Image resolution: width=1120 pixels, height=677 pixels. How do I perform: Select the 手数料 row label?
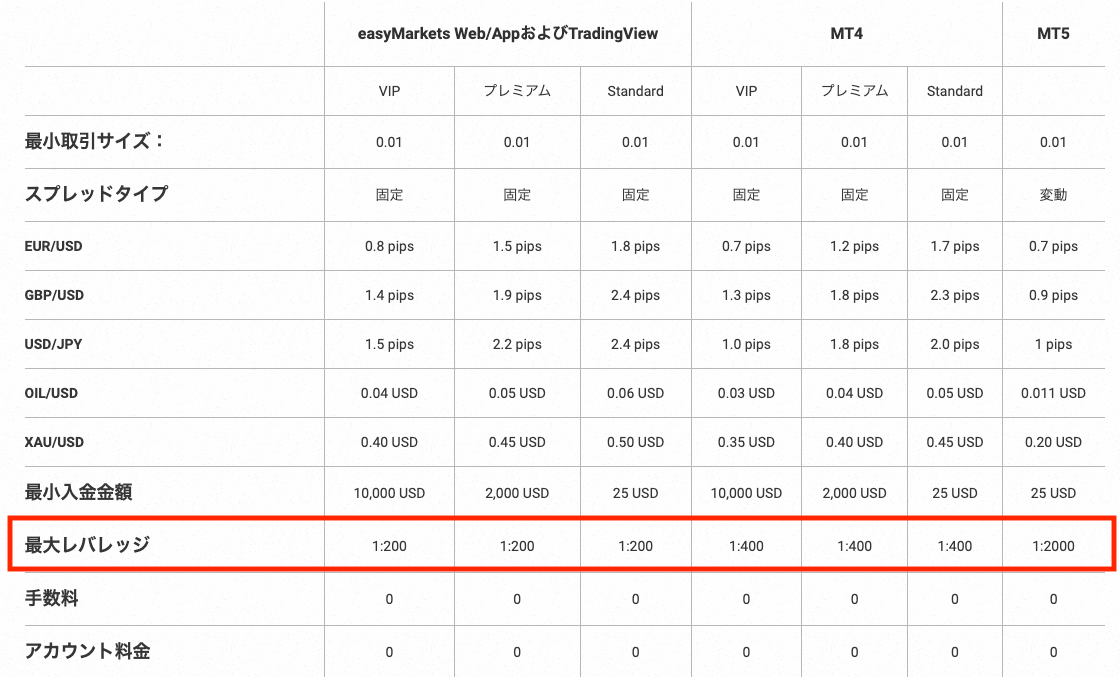click(x=51, y=598)
